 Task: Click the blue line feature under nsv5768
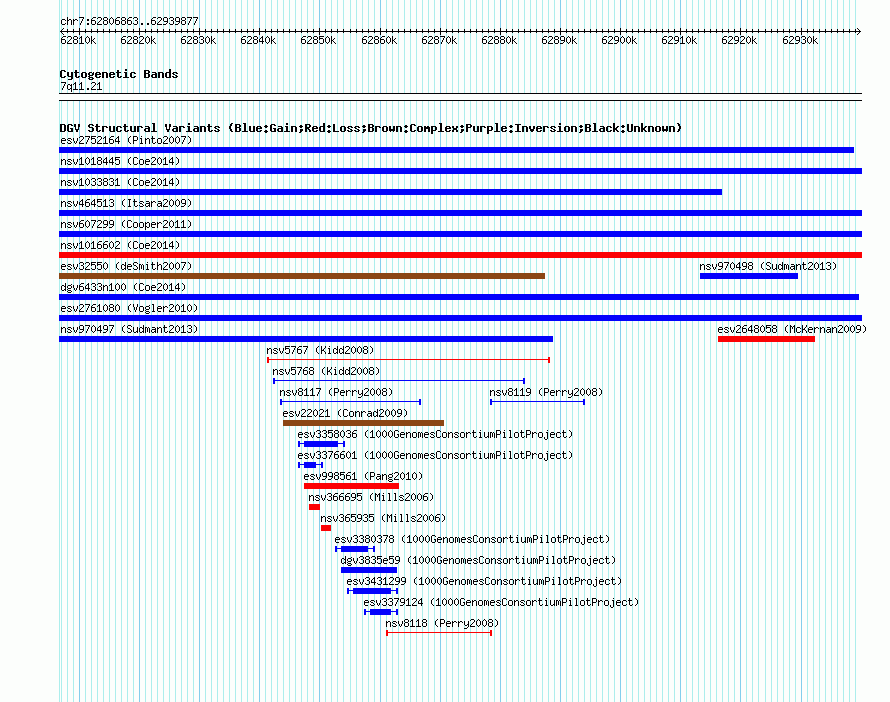tap(398, 381)
